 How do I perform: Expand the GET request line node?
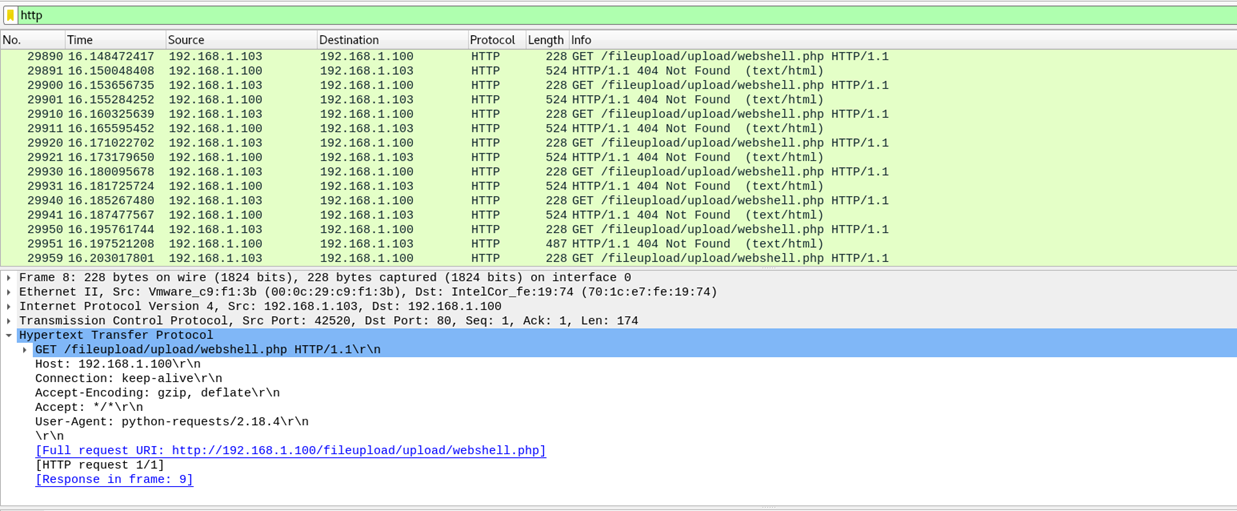point(25,350)
